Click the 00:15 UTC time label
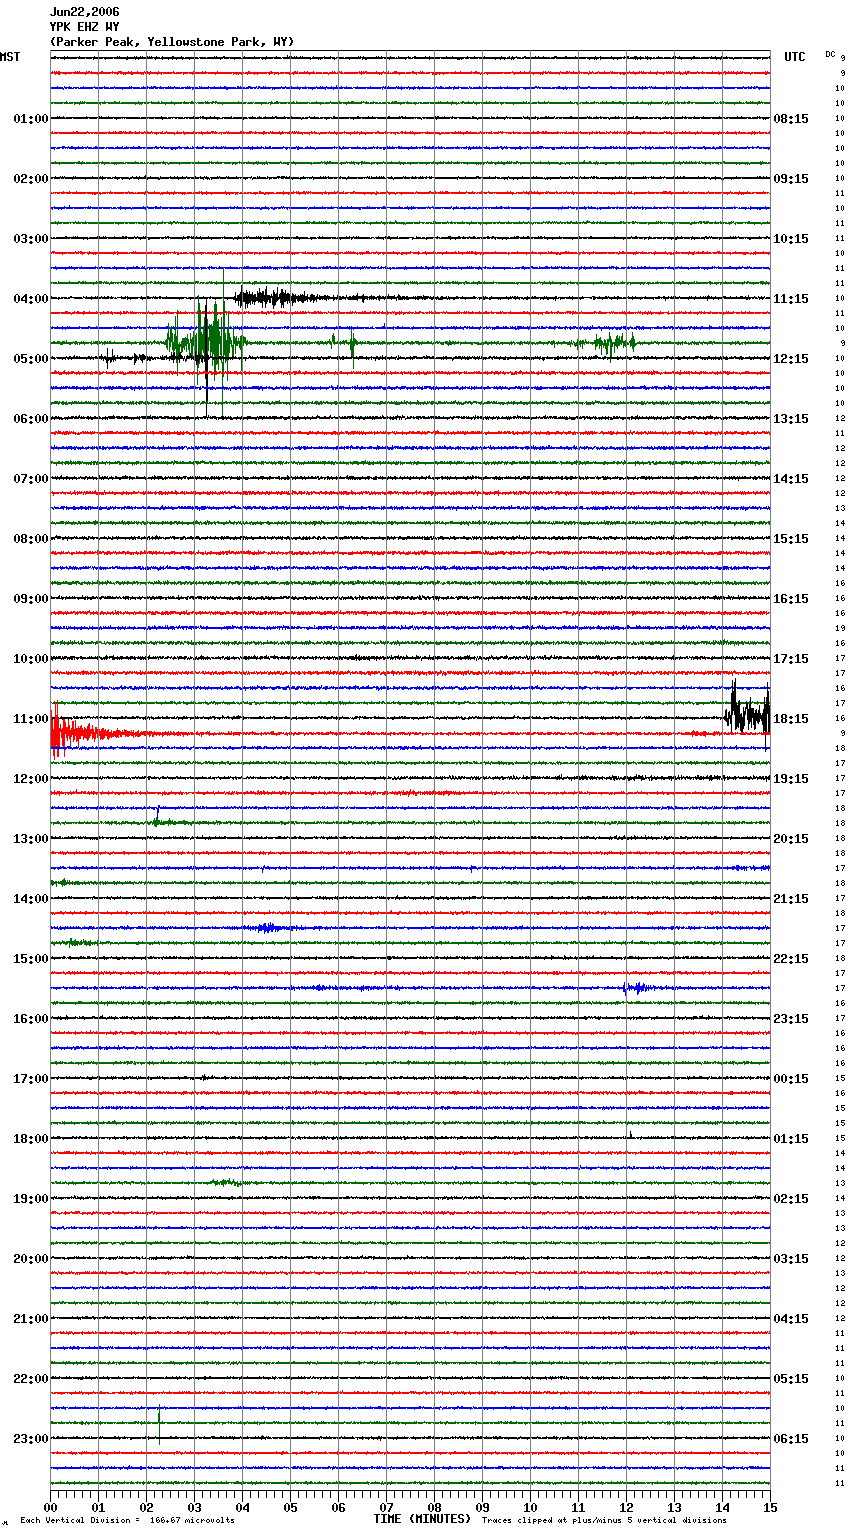This screenshot has height=1534, width=850. coord(791,1079)
